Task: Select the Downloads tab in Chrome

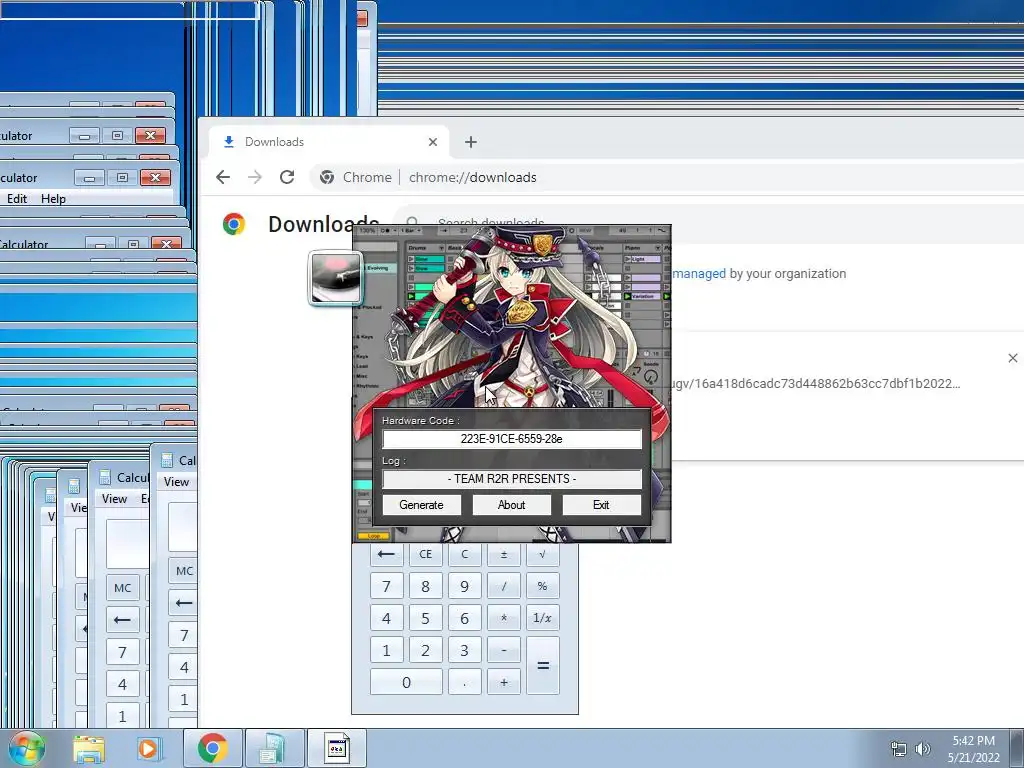Action: click(327, 142)
